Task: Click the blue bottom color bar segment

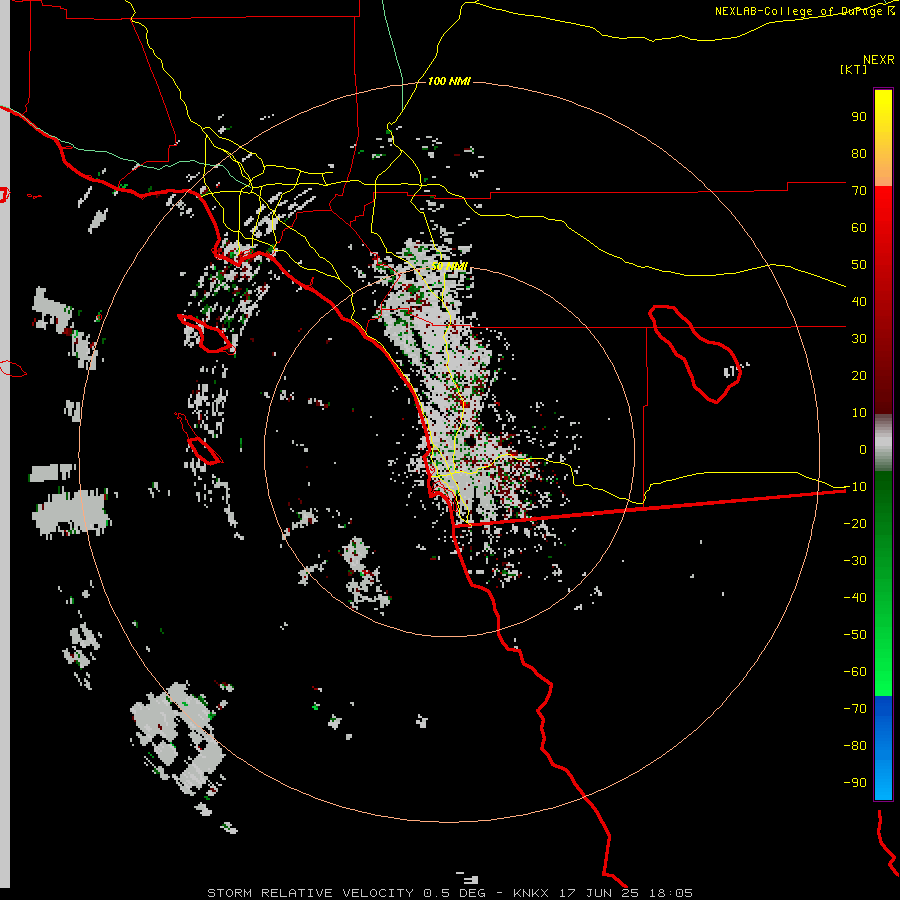Action: [x=883, y=748]
